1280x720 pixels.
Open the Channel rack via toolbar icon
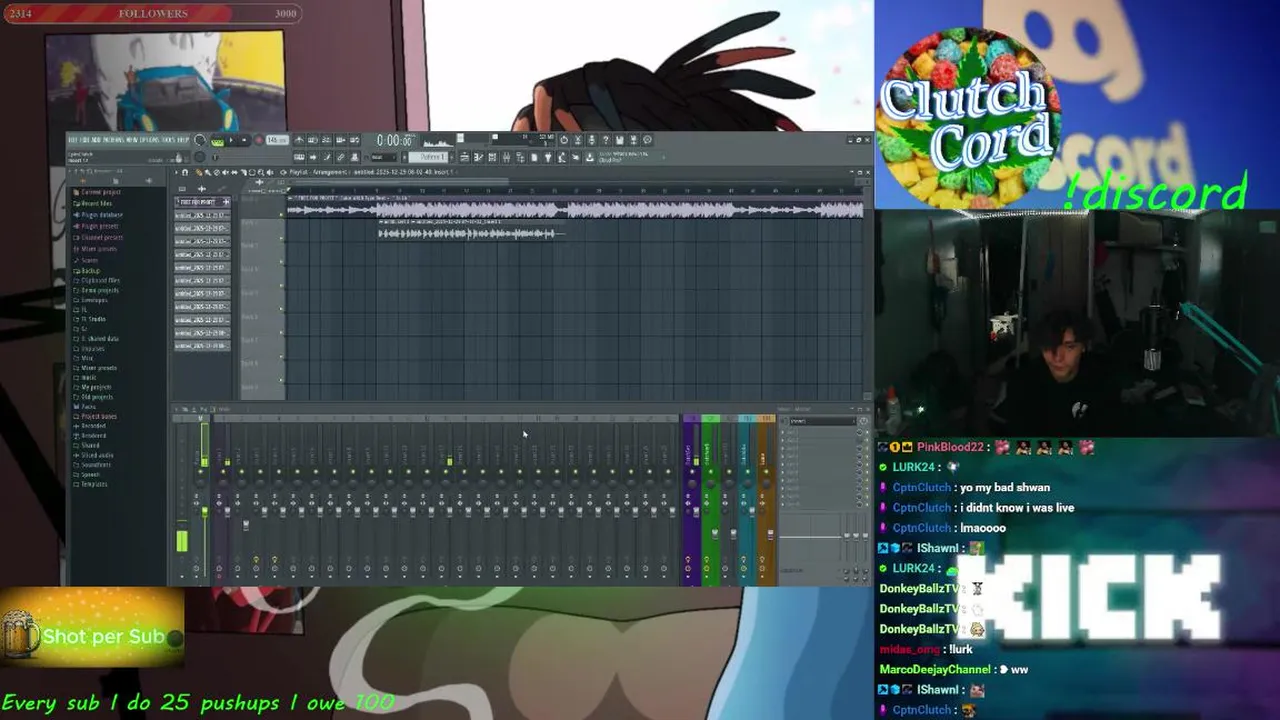[x=492, y=157]
